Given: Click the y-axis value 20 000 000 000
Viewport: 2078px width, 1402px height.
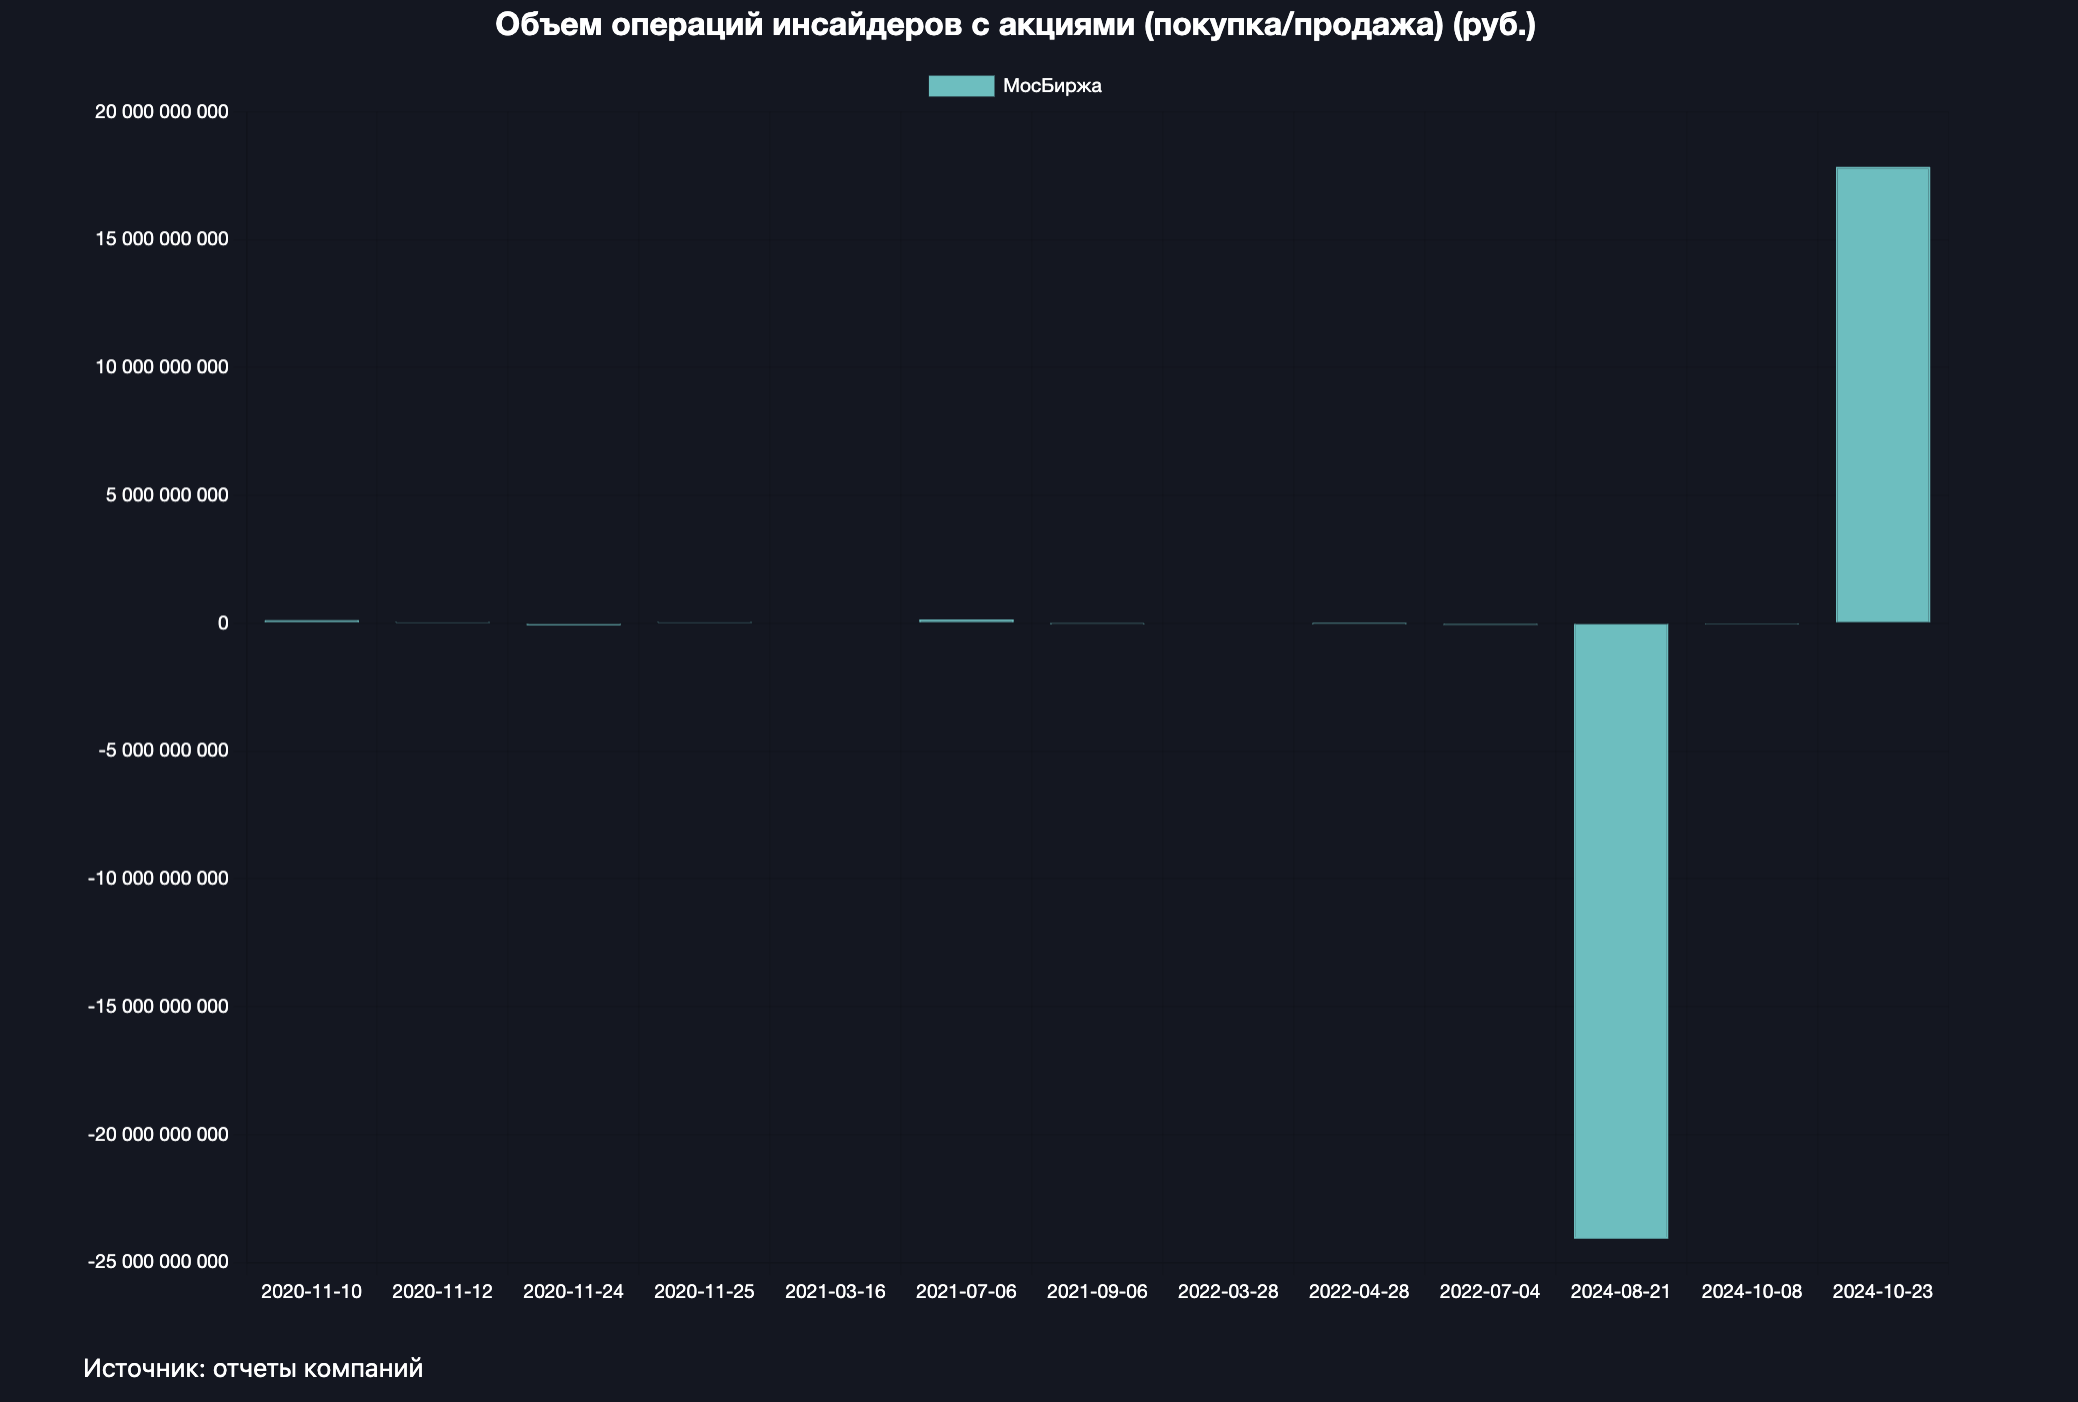Looking at the screenshot, I should [161, 112].
